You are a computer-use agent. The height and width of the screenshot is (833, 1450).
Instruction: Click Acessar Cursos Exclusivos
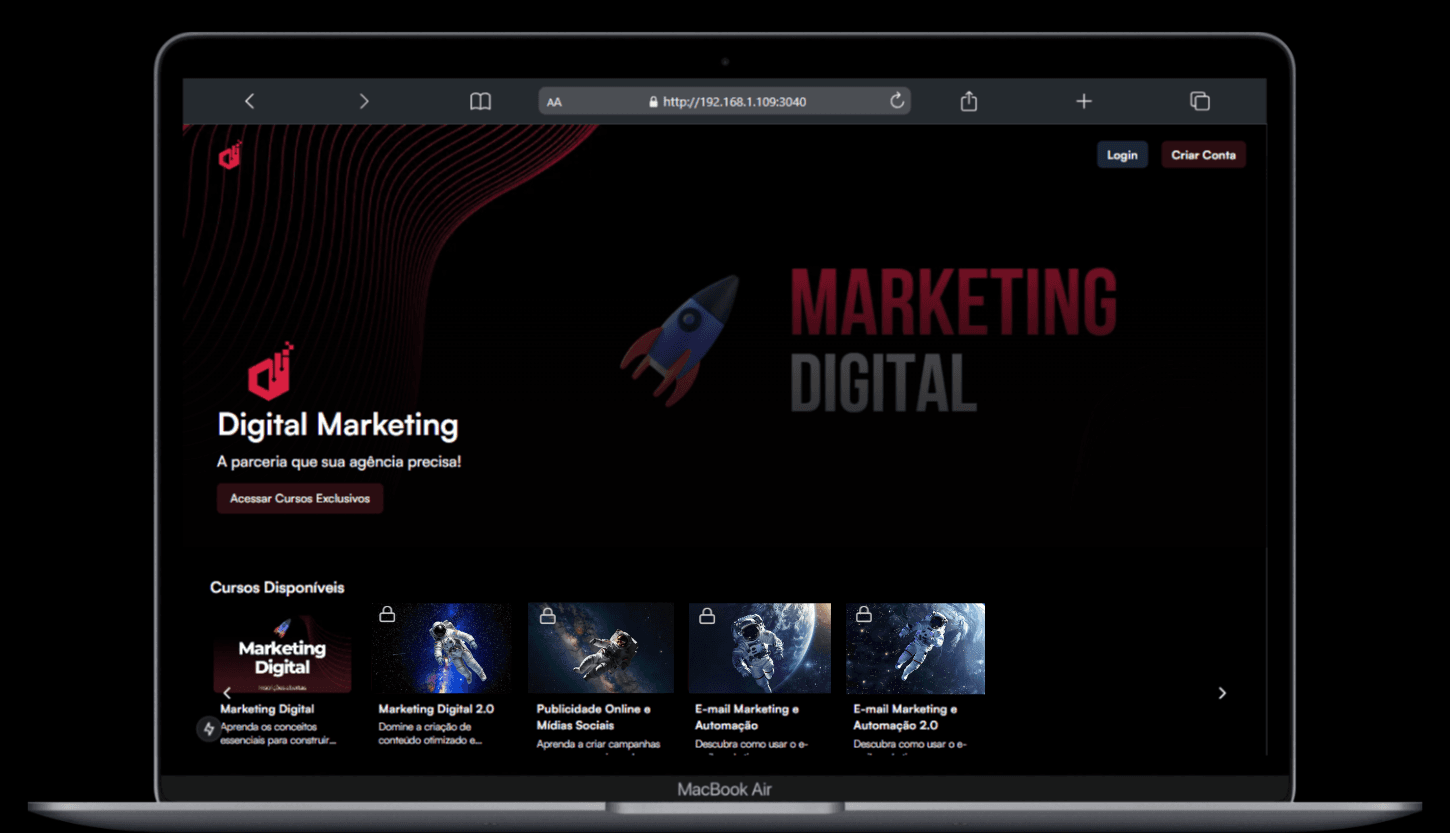click(299, 498)
